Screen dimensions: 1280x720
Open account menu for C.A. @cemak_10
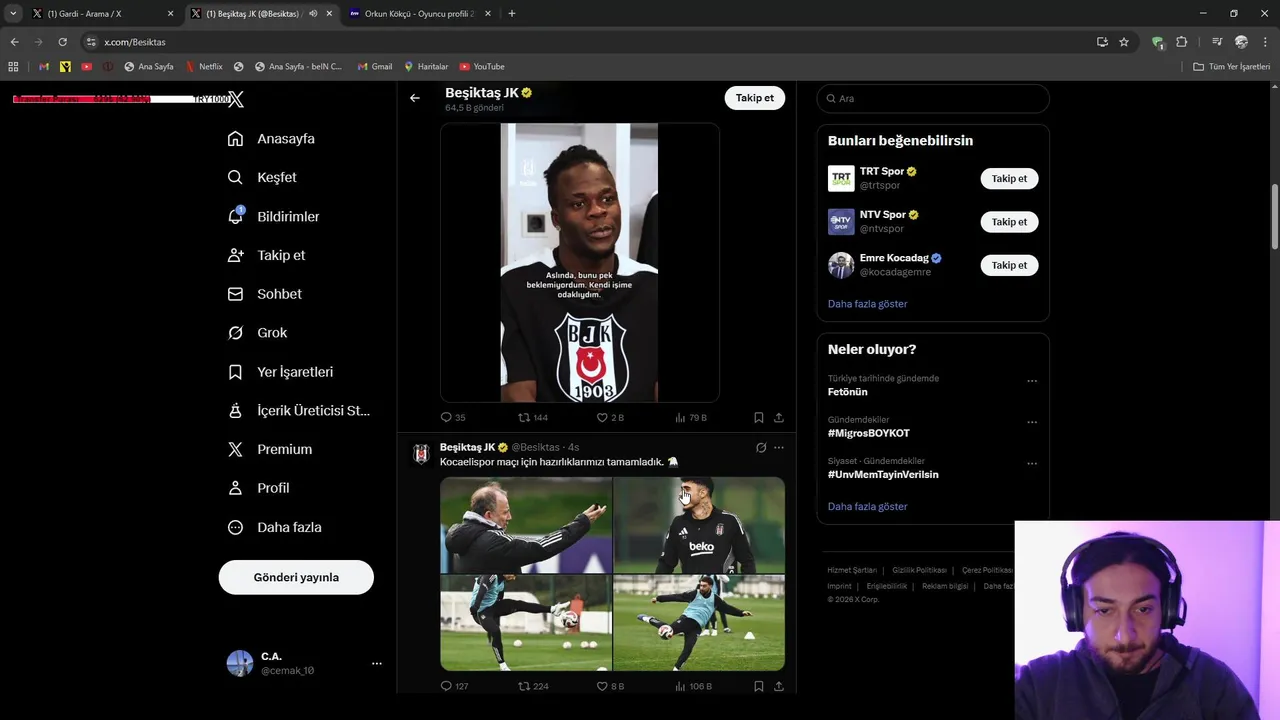tap(304, 663)
